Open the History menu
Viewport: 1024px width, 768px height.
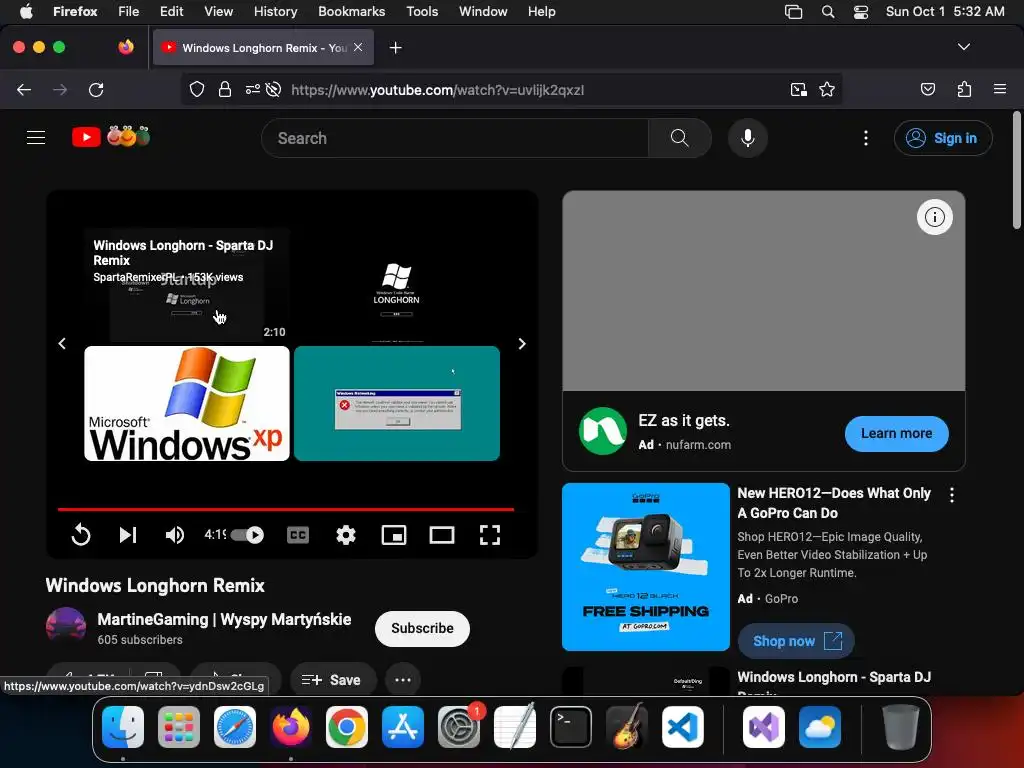[x=276, y=12]
